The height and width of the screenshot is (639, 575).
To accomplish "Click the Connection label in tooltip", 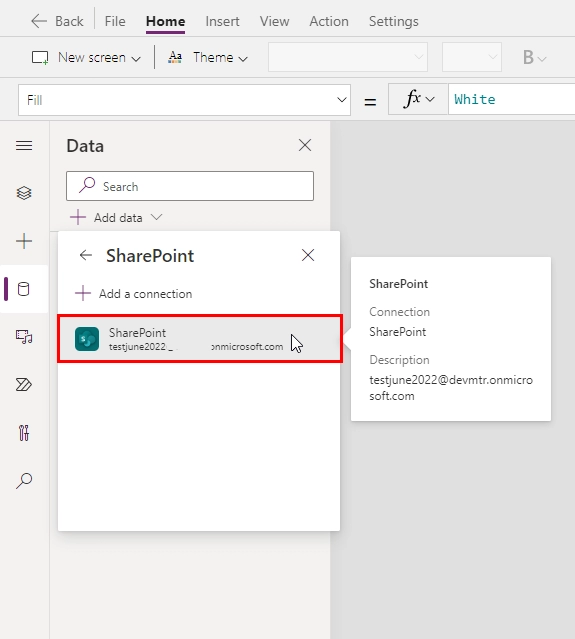I will pos(399,312).
